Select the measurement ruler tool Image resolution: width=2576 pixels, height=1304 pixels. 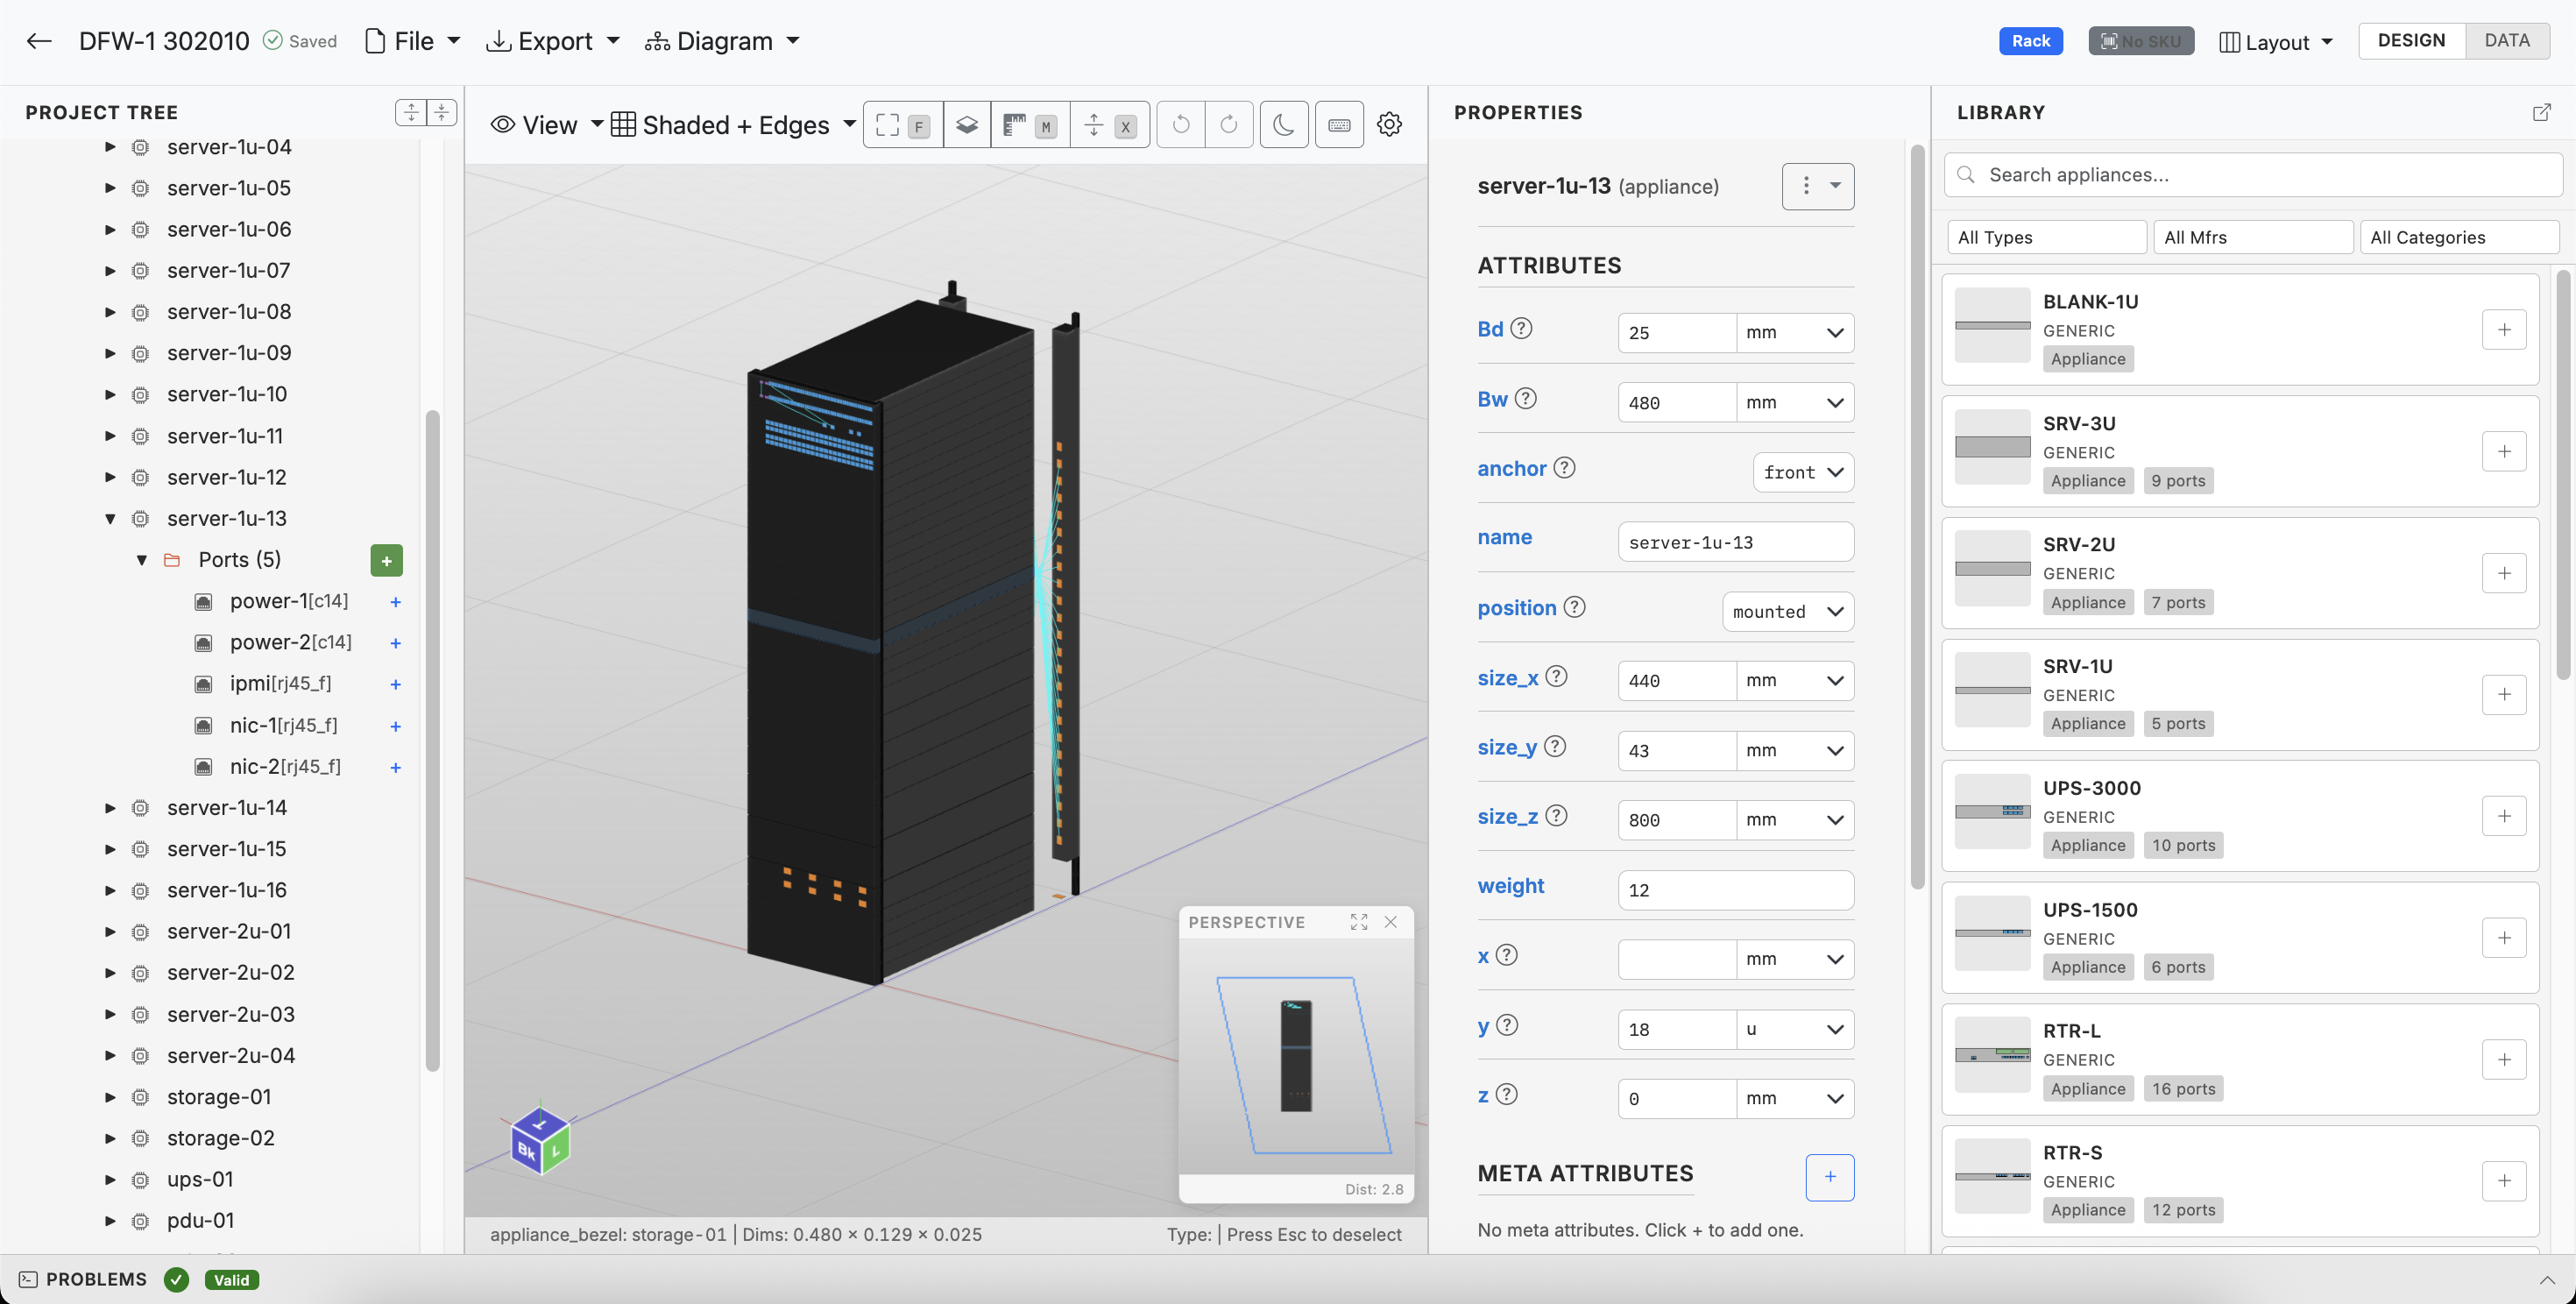(1013, 124)
